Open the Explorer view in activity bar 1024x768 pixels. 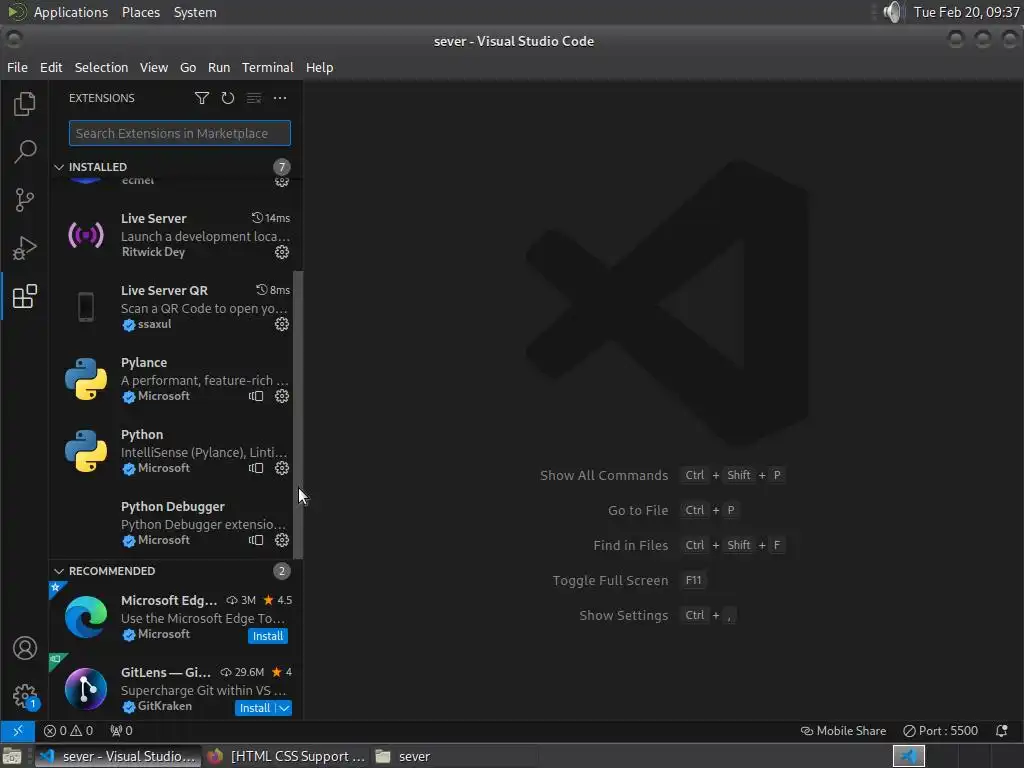[x=25, y=104]
